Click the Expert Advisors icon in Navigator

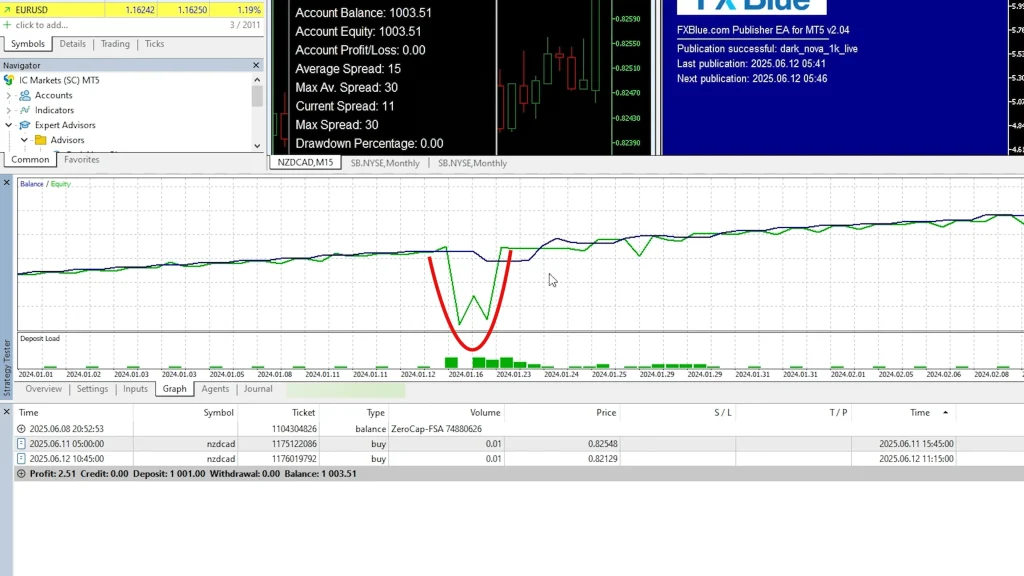(24, 125)
